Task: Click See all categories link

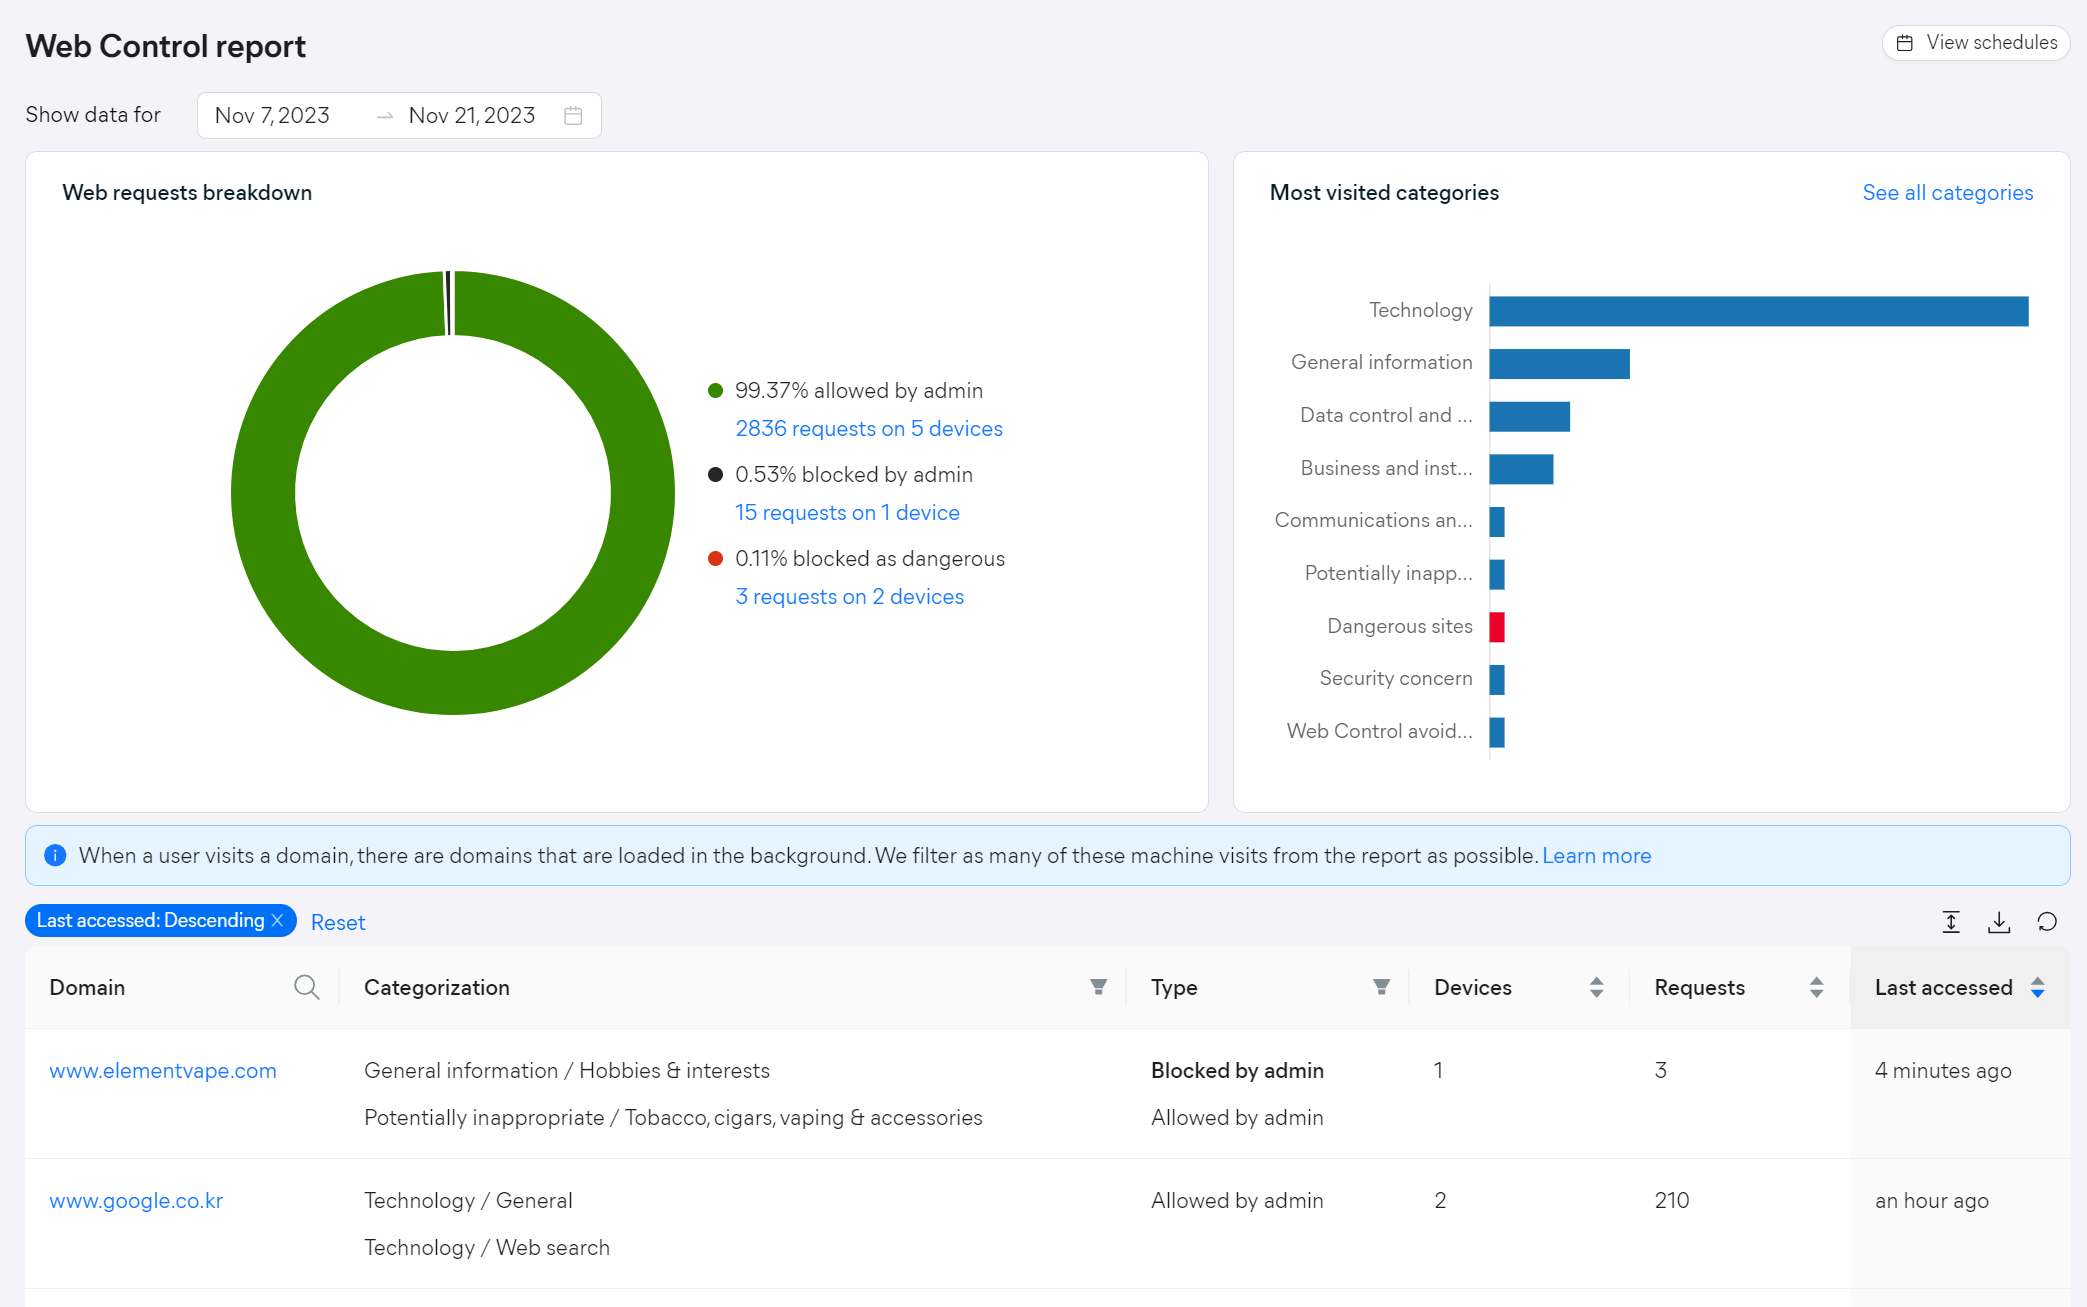Action: pos(1947,193)
